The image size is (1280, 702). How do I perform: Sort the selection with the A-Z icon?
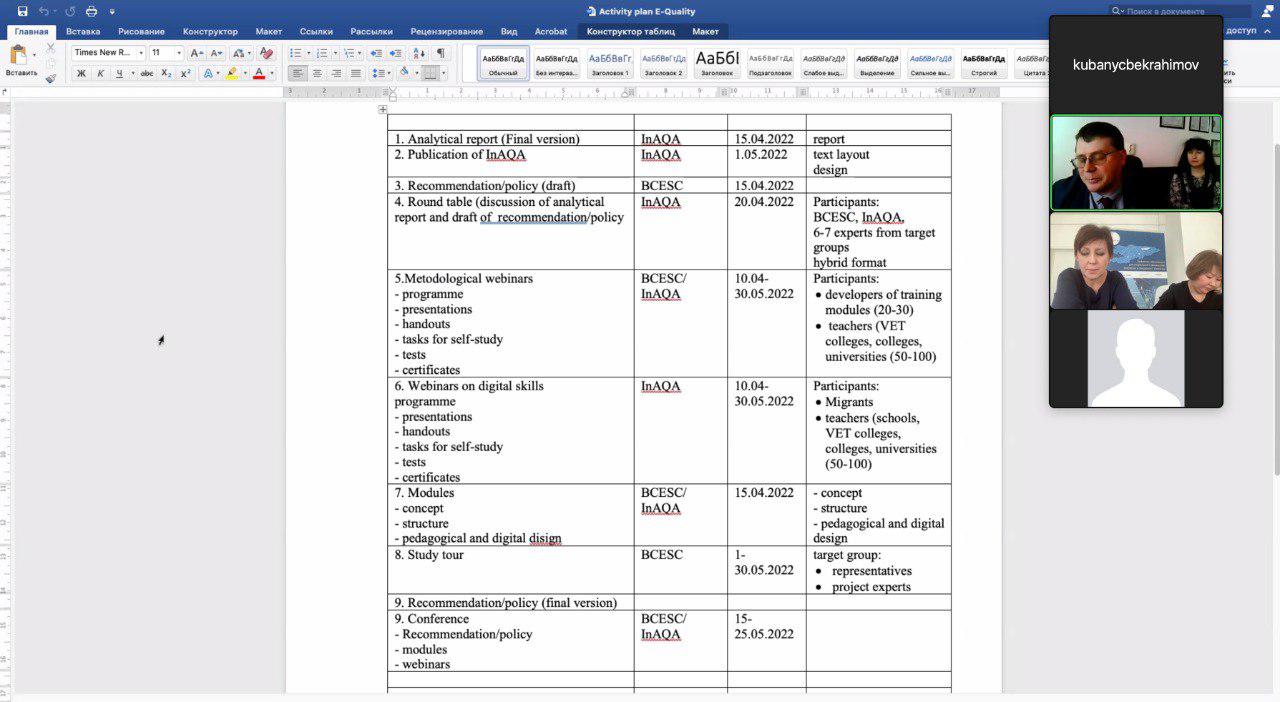(419, 53)
